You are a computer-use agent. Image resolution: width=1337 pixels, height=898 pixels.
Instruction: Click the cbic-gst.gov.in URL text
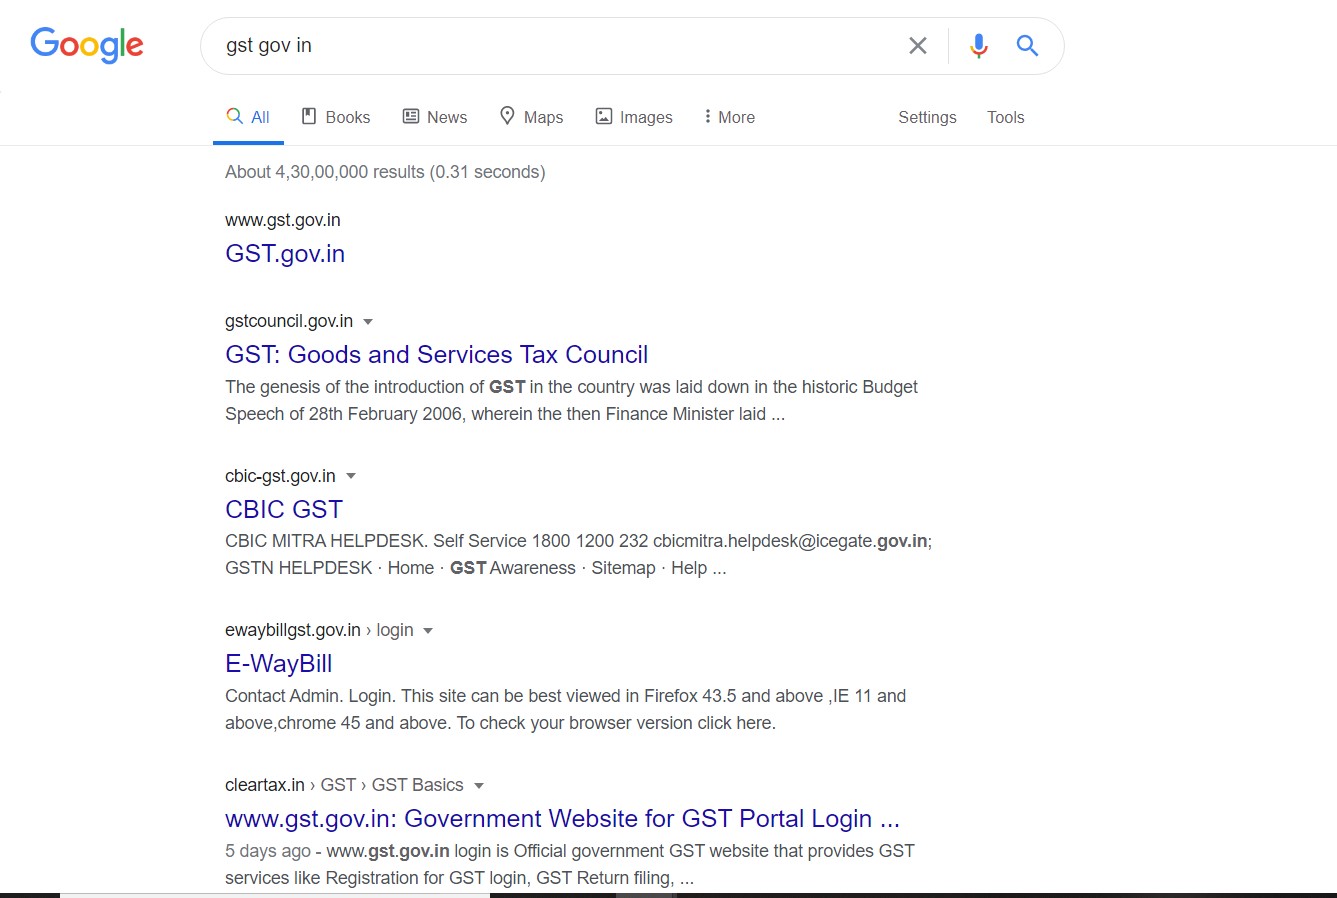[280, 476]
